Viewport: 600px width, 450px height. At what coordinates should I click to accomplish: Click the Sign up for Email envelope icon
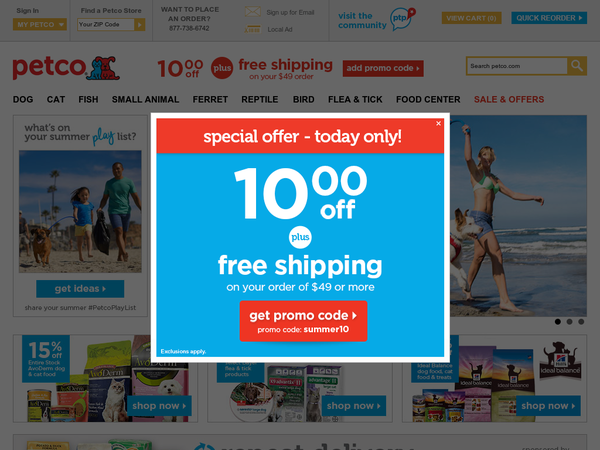click(253, 11)
